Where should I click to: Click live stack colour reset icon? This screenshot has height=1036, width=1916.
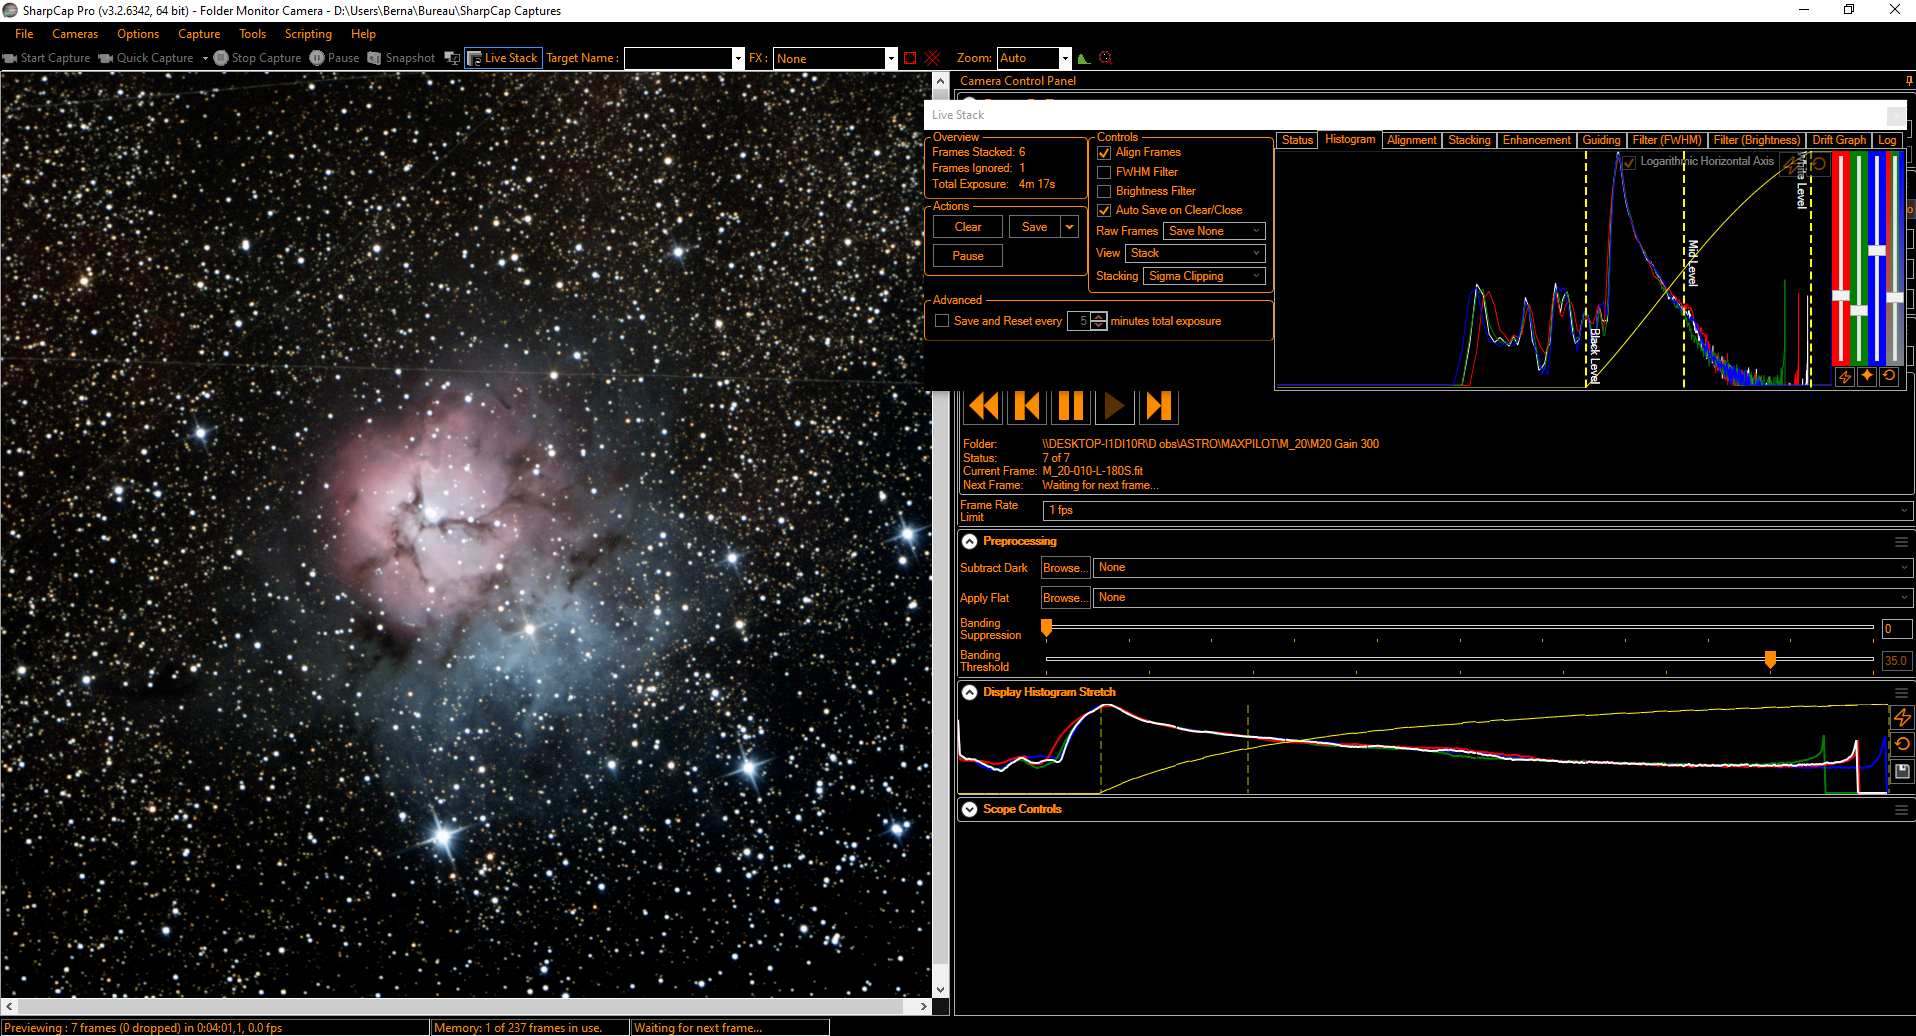coord(1888,376)
